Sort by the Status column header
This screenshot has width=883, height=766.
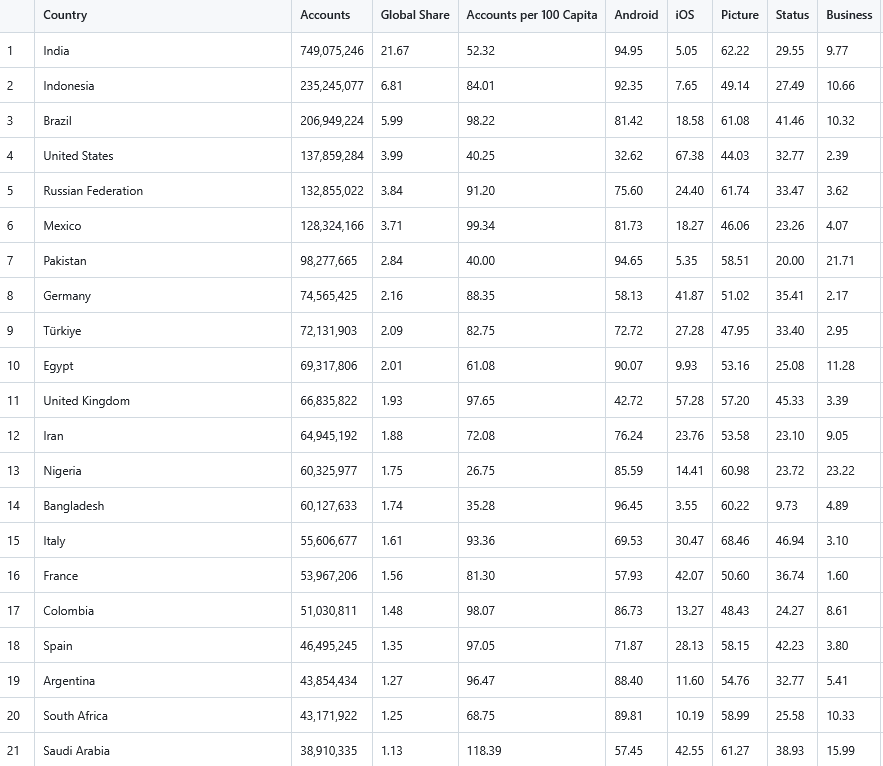click(791, 15)
